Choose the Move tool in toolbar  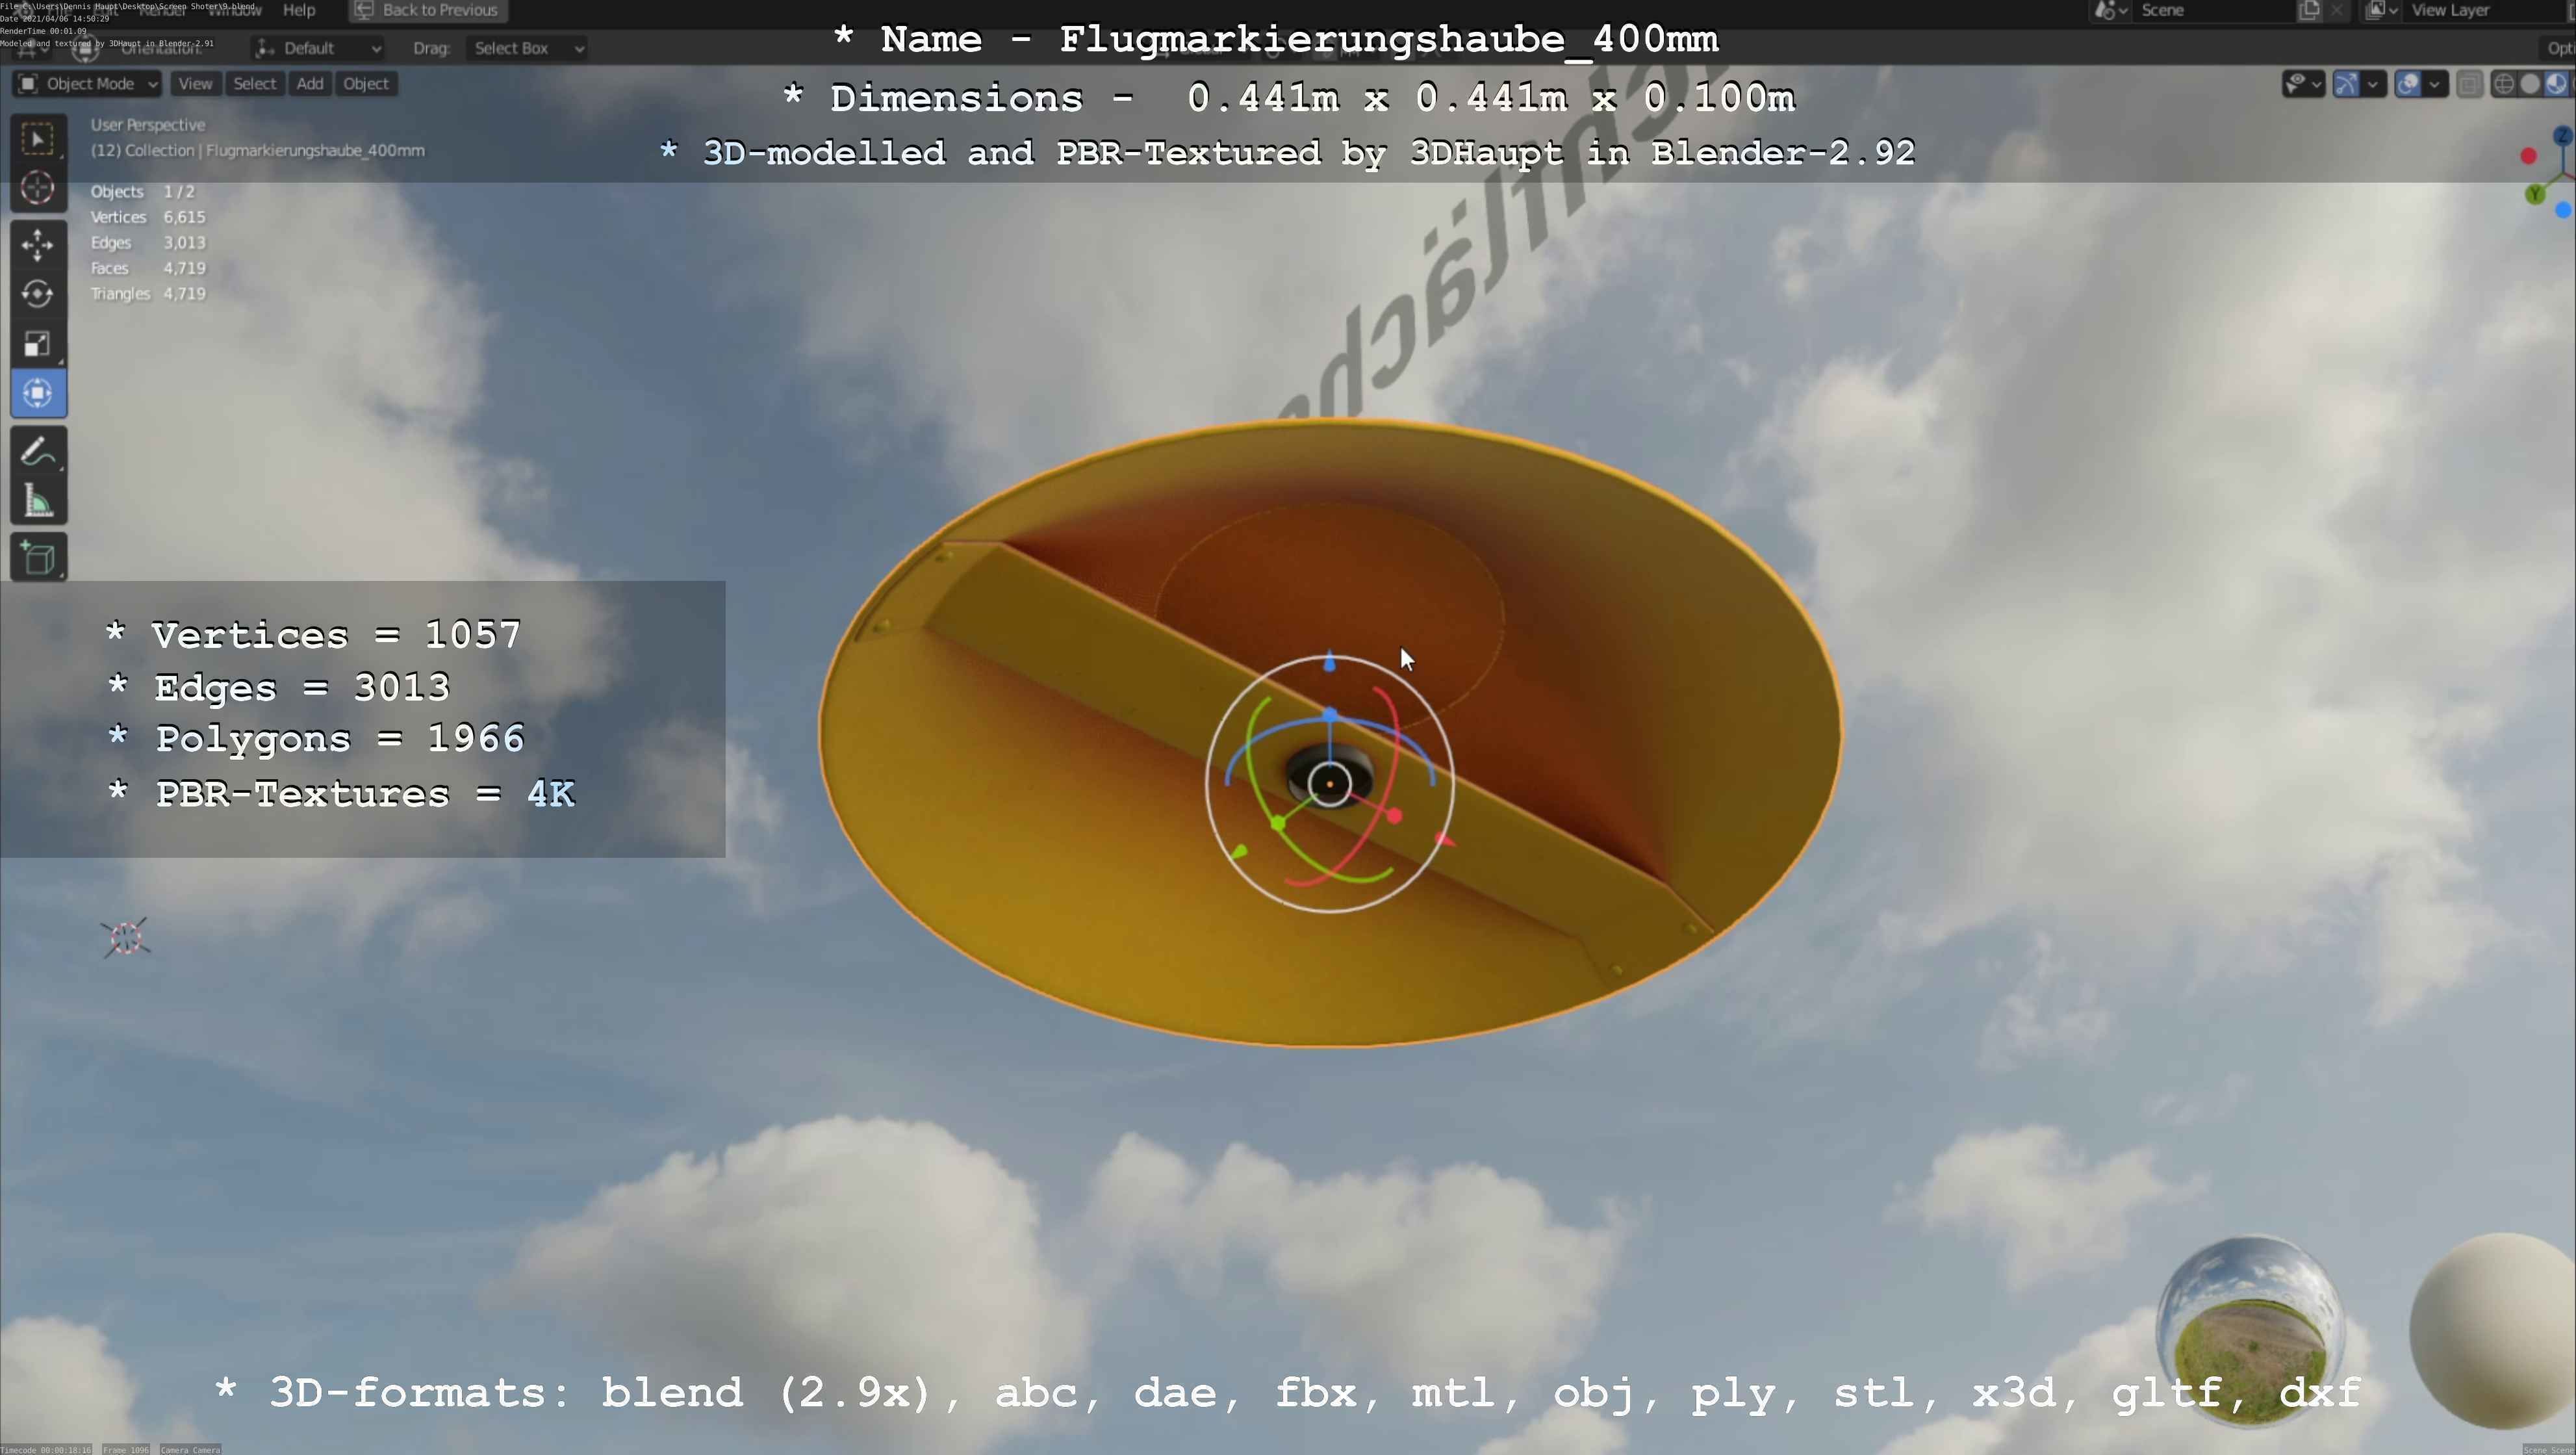pyautogui.click(x=38, y=244)
